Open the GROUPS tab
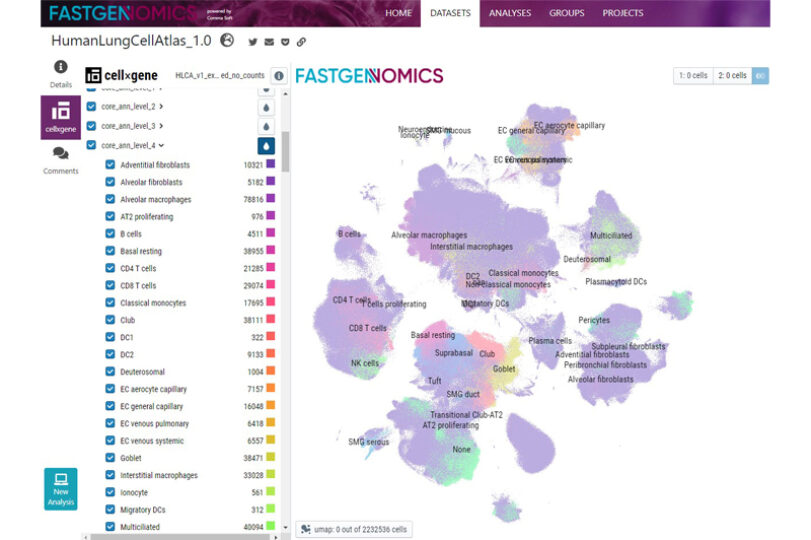The height and width of the screenshot is (540, 811). click(x=566, y=13)
